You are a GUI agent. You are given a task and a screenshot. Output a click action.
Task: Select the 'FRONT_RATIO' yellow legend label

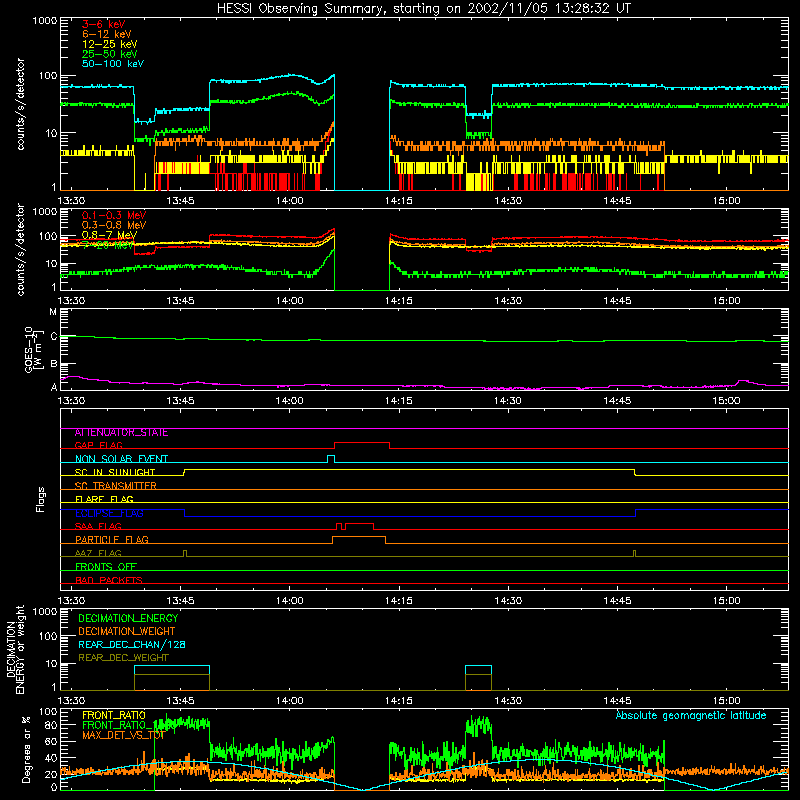pos(114,715)
